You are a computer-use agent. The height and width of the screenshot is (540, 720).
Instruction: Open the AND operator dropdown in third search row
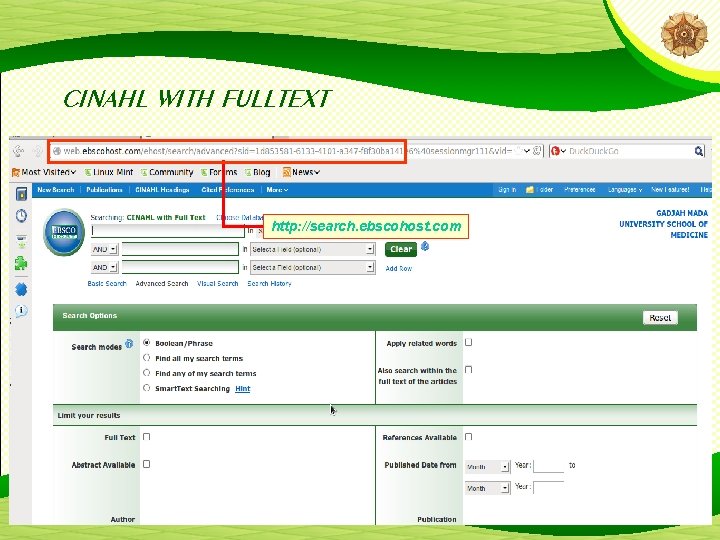coord(104,267)
